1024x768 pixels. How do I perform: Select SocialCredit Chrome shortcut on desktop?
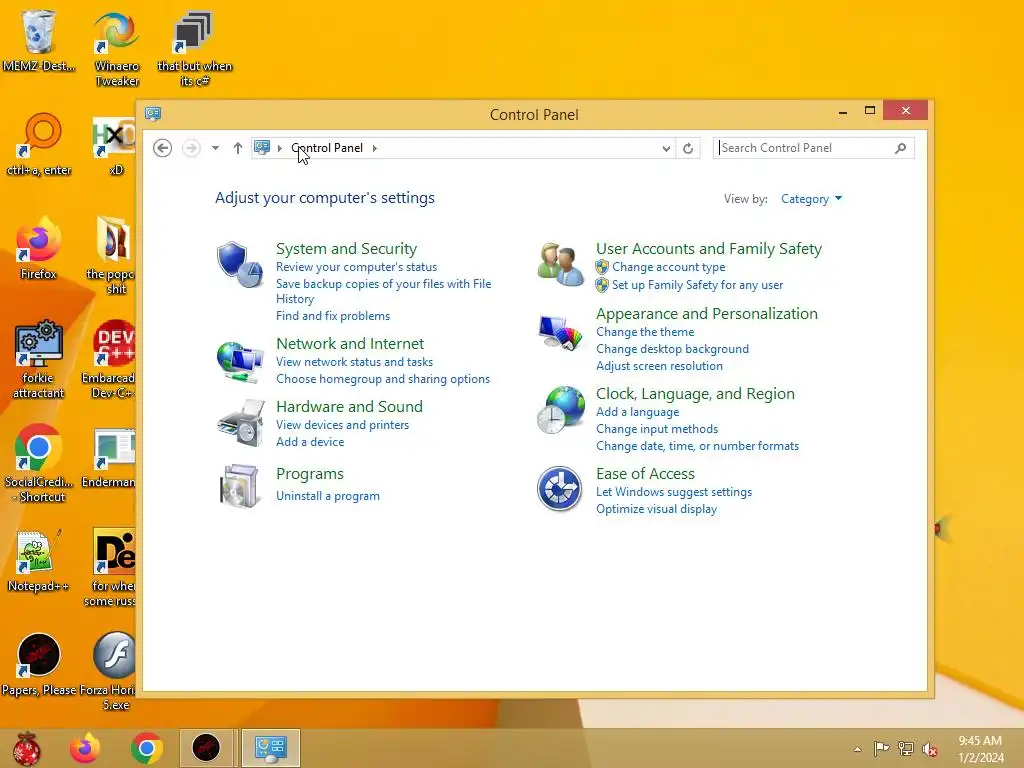point(39,464)
